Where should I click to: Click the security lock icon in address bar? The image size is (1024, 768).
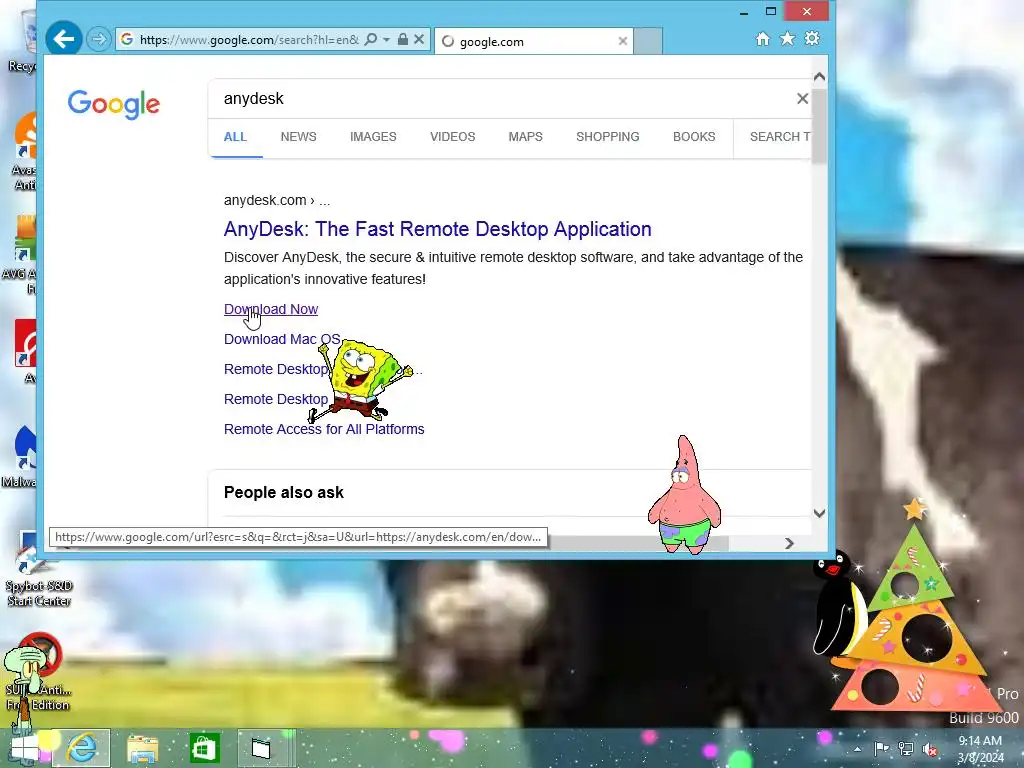point(403,40)
